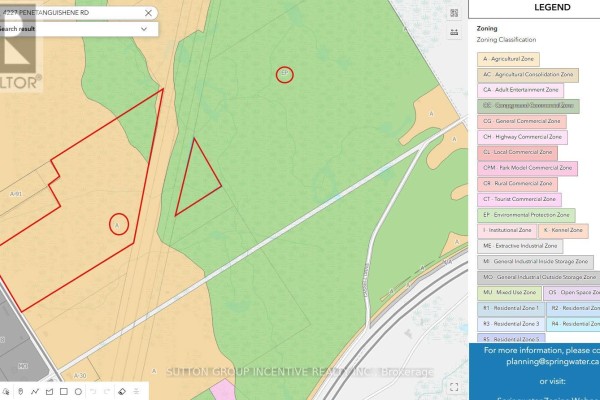Open the measurement tool icon below the grid icon

(x=454, y=32)
